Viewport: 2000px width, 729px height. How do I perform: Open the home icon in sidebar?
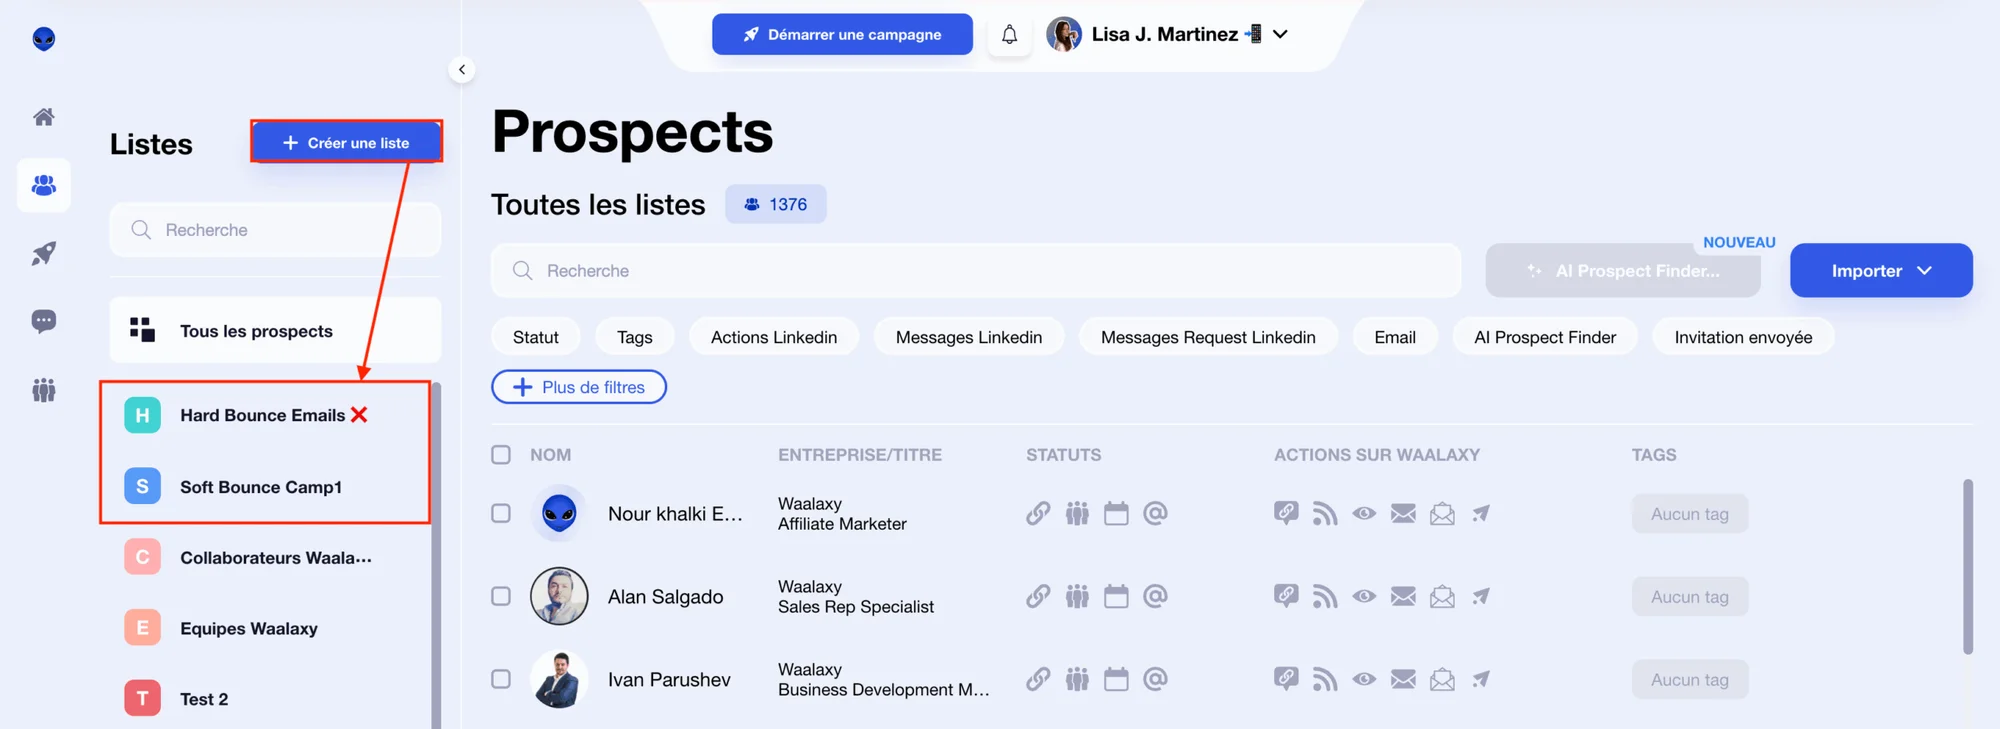tap(44, 117)
